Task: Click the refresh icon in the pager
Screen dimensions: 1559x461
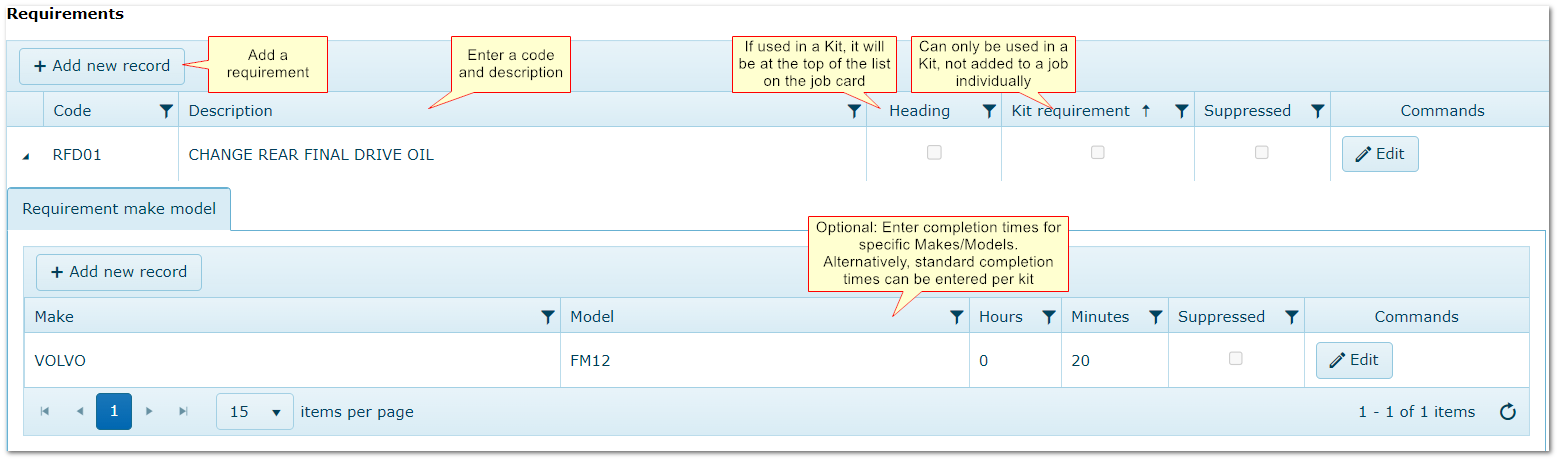Action: click(x=1509, y=412)
